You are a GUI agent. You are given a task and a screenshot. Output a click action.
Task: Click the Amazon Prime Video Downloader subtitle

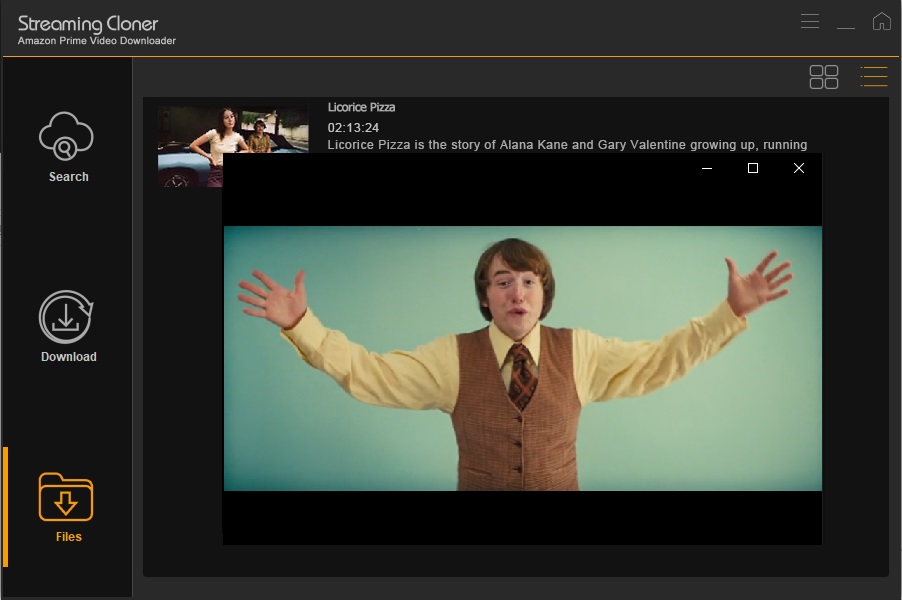point(97,41)
